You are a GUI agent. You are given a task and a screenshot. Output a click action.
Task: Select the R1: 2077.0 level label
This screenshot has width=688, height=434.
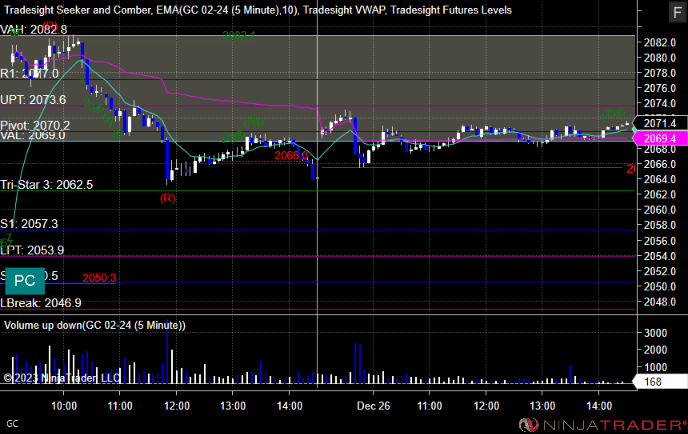(29, 74)
